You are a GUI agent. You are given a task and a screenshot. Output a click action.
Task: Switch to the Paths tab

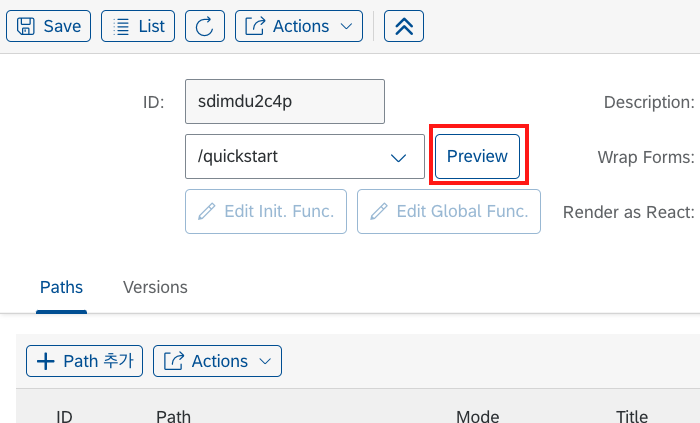click(x=62, y=287)
